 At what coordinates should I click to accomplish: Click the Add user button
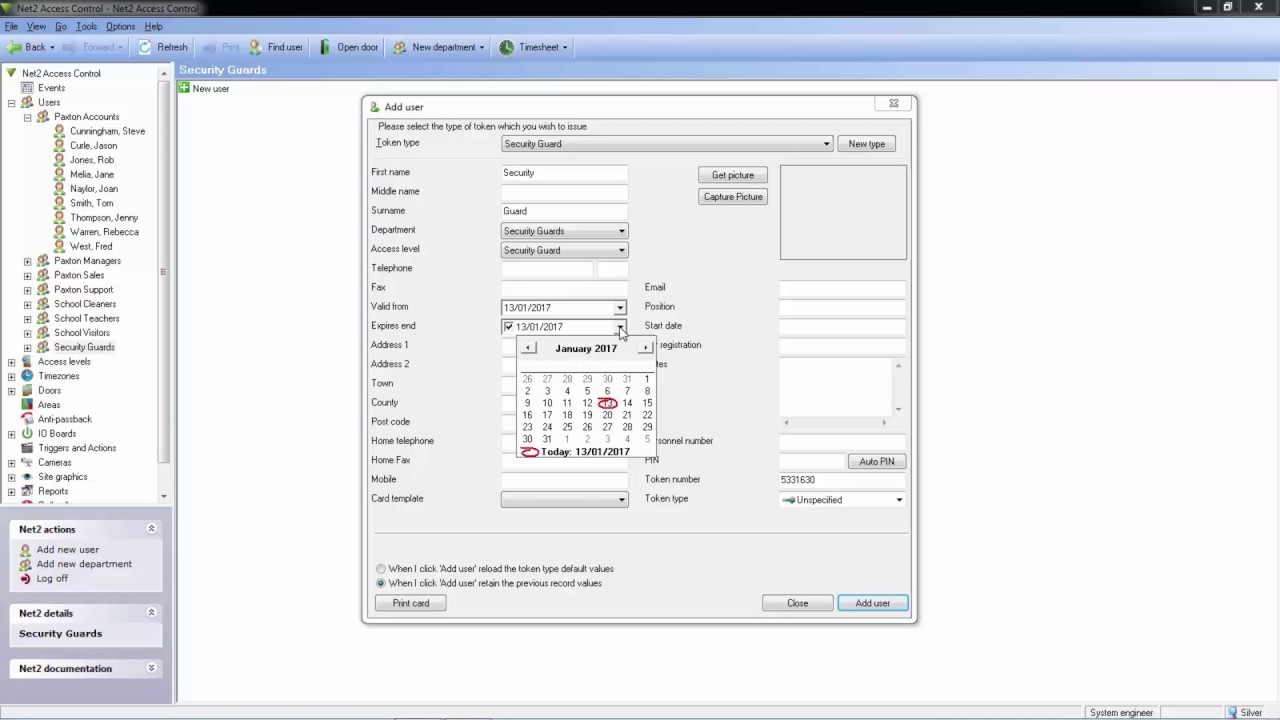pos(872,603)
